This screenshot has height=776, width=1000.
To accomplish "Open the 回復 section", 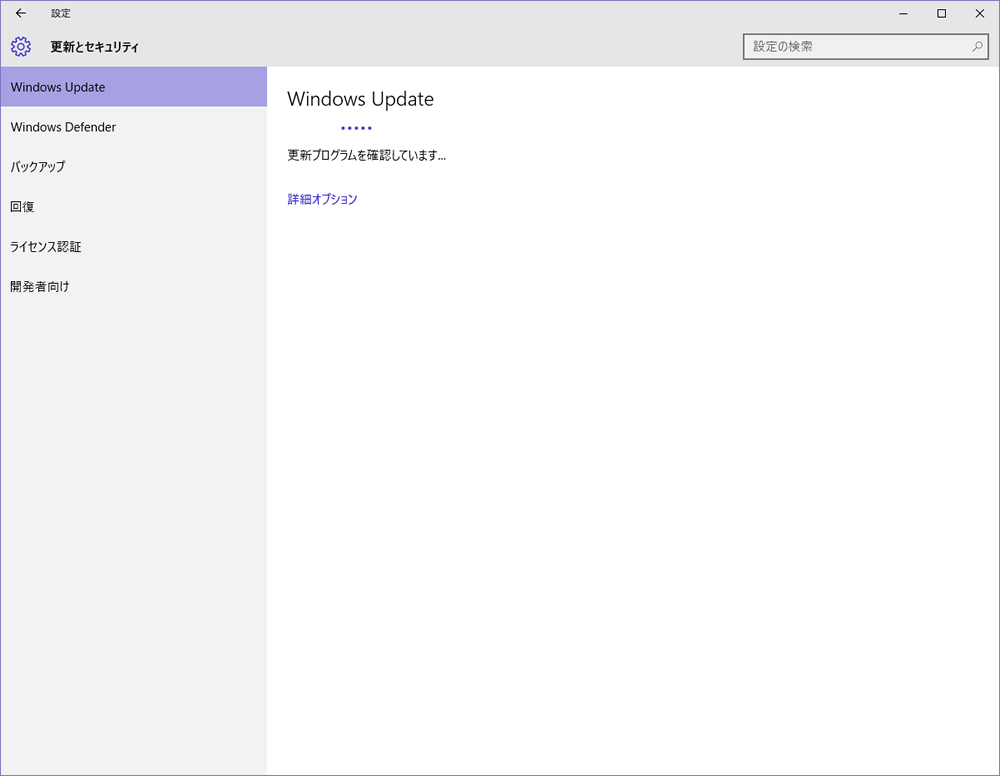I will pos(134,207).
